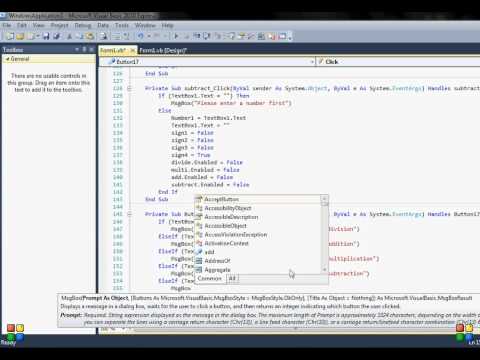Click the New Project toolbar icon
Screen dimensions: 480x360
10,36
